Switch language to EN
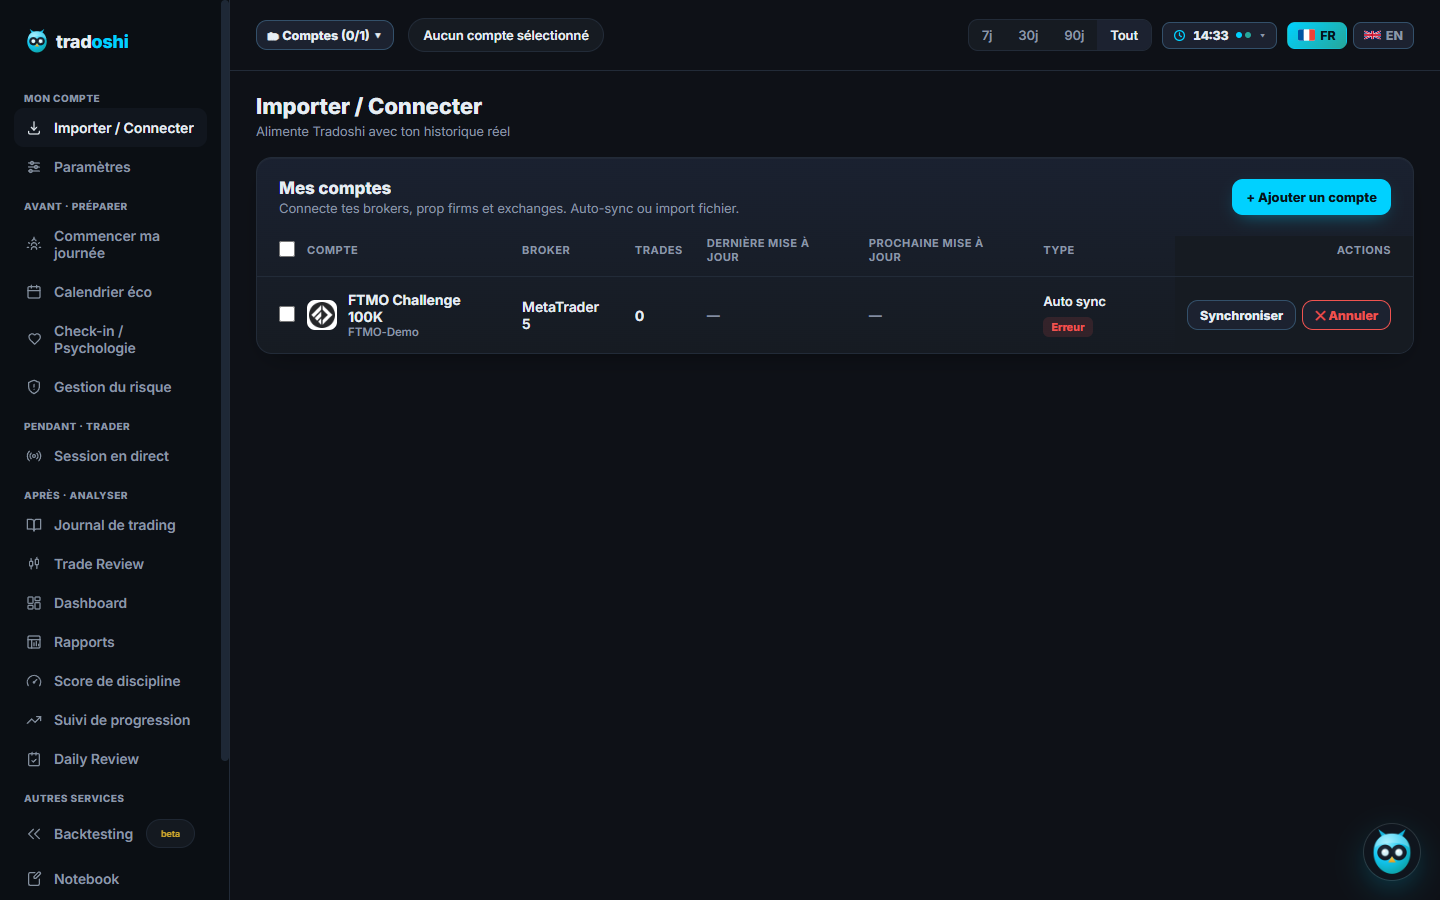 1383,35
